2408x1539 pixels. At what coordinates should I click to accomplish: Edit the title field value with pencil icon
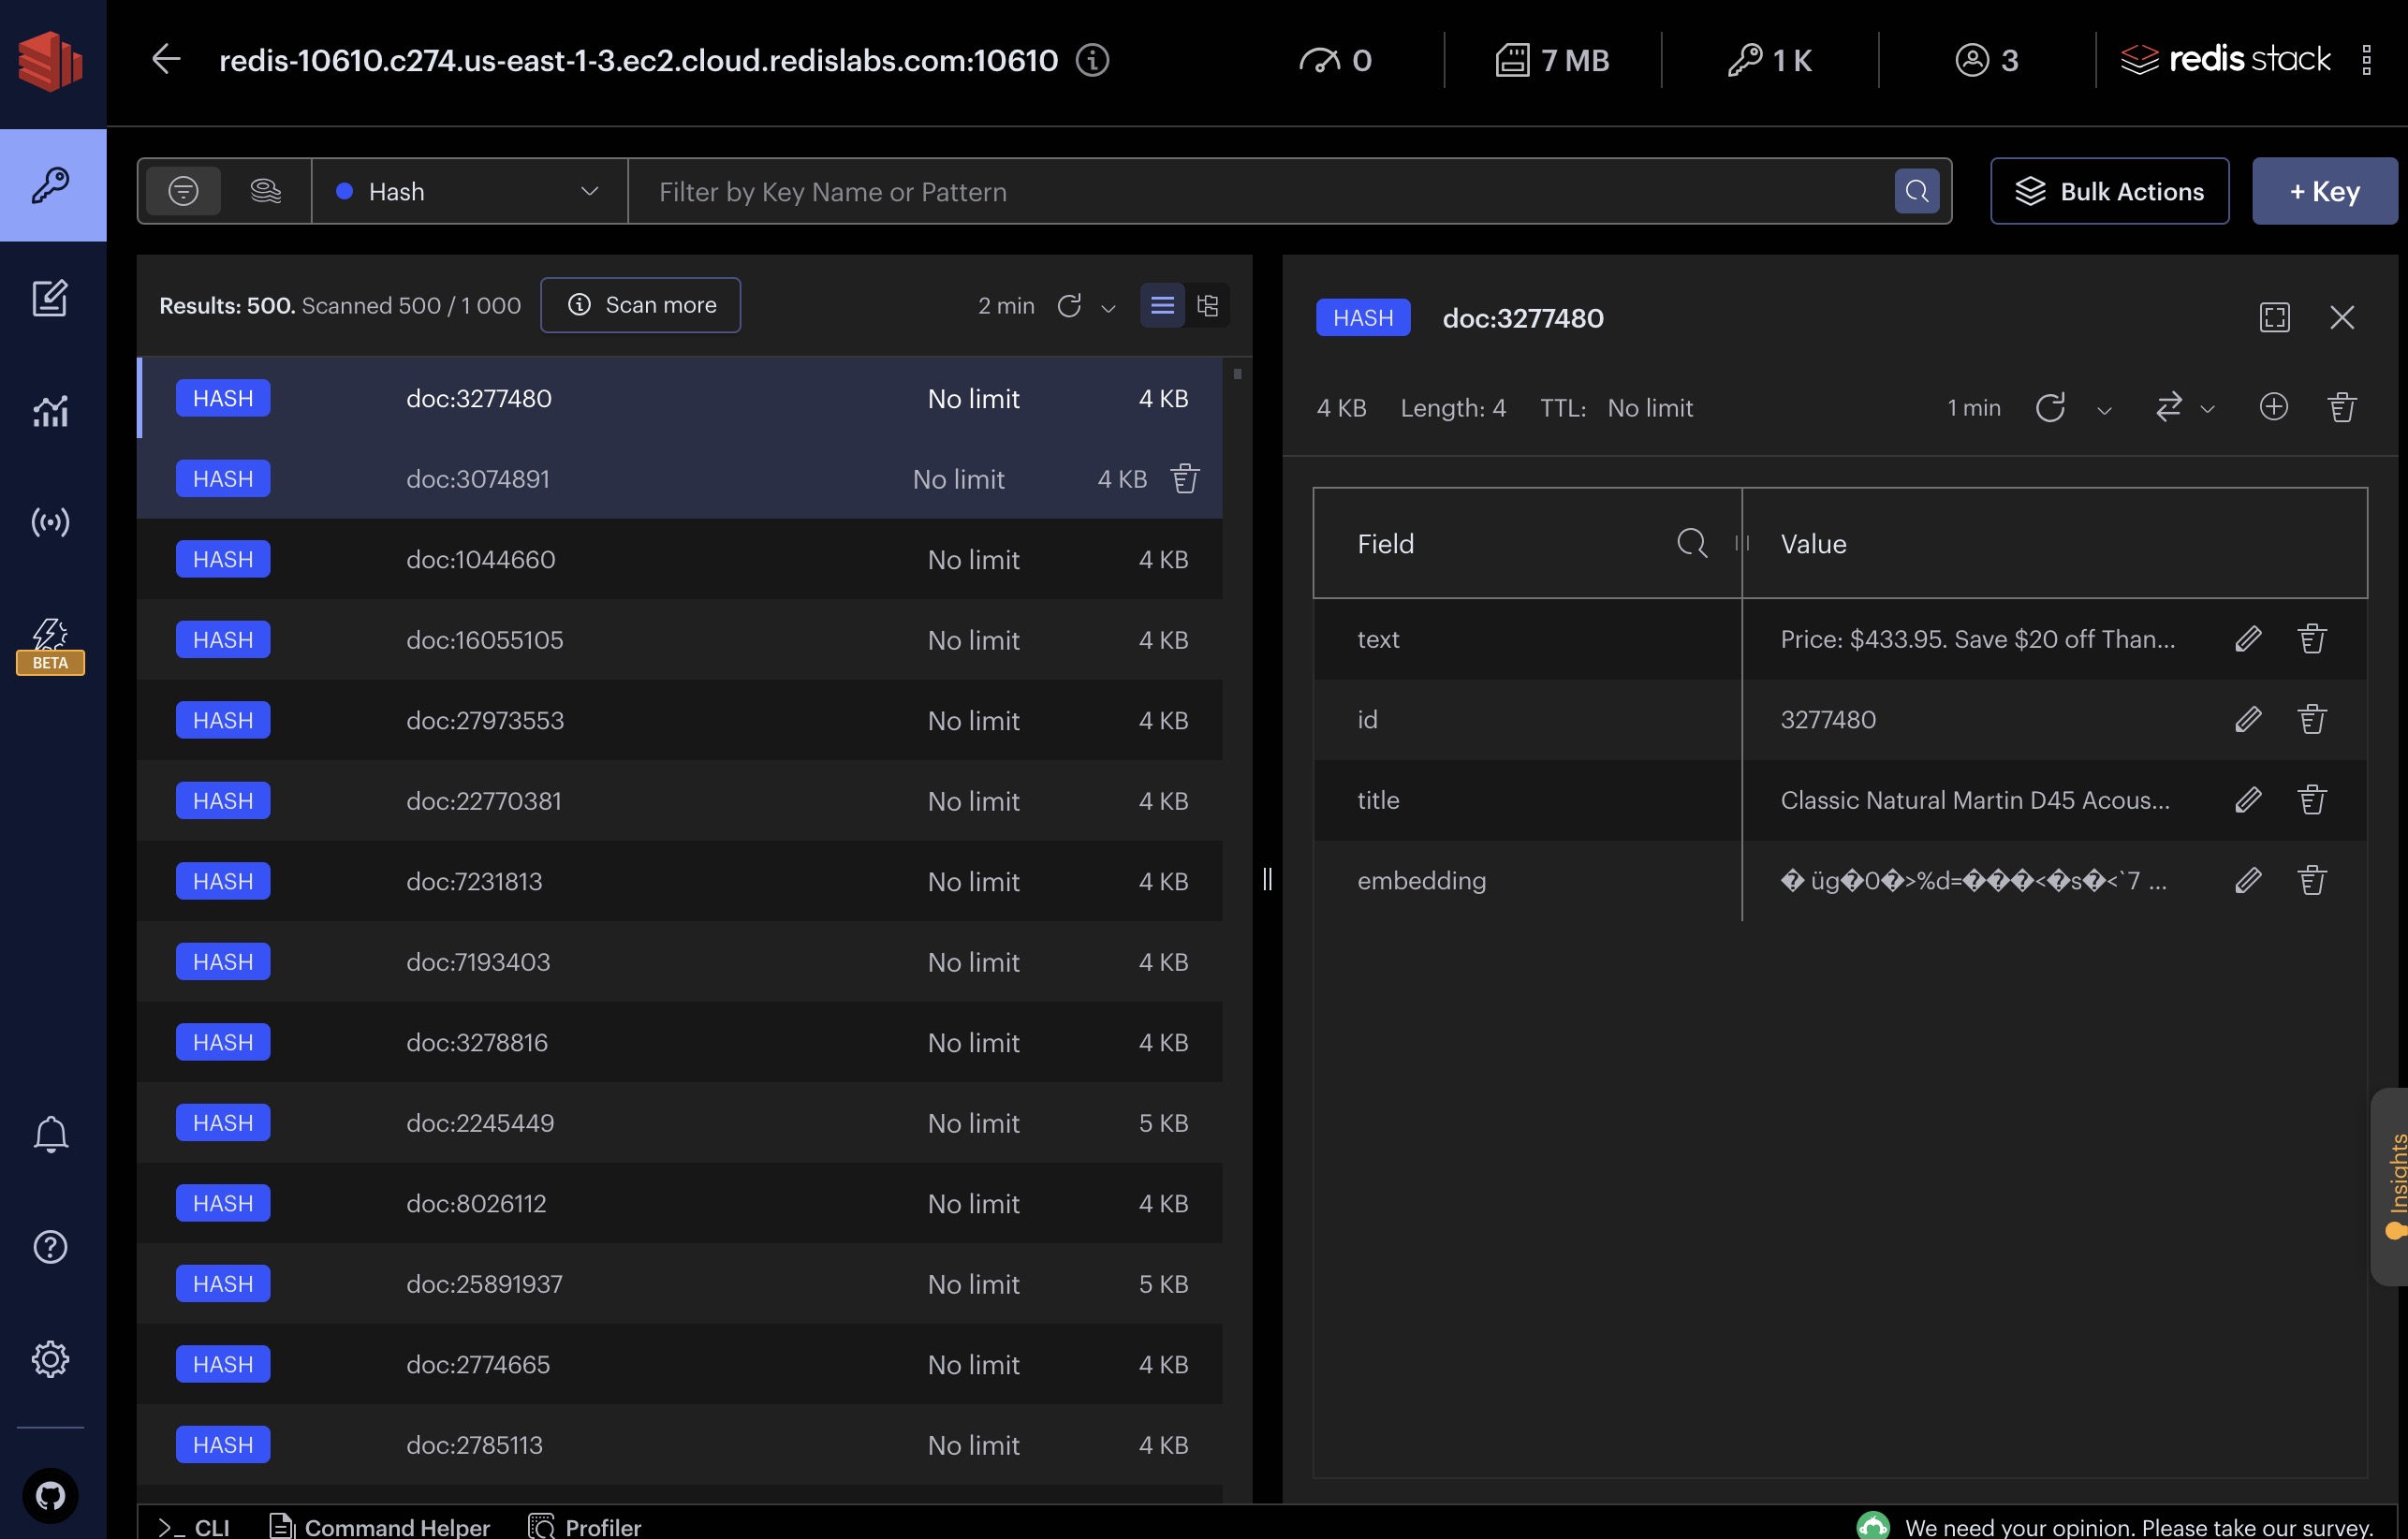2248,800
